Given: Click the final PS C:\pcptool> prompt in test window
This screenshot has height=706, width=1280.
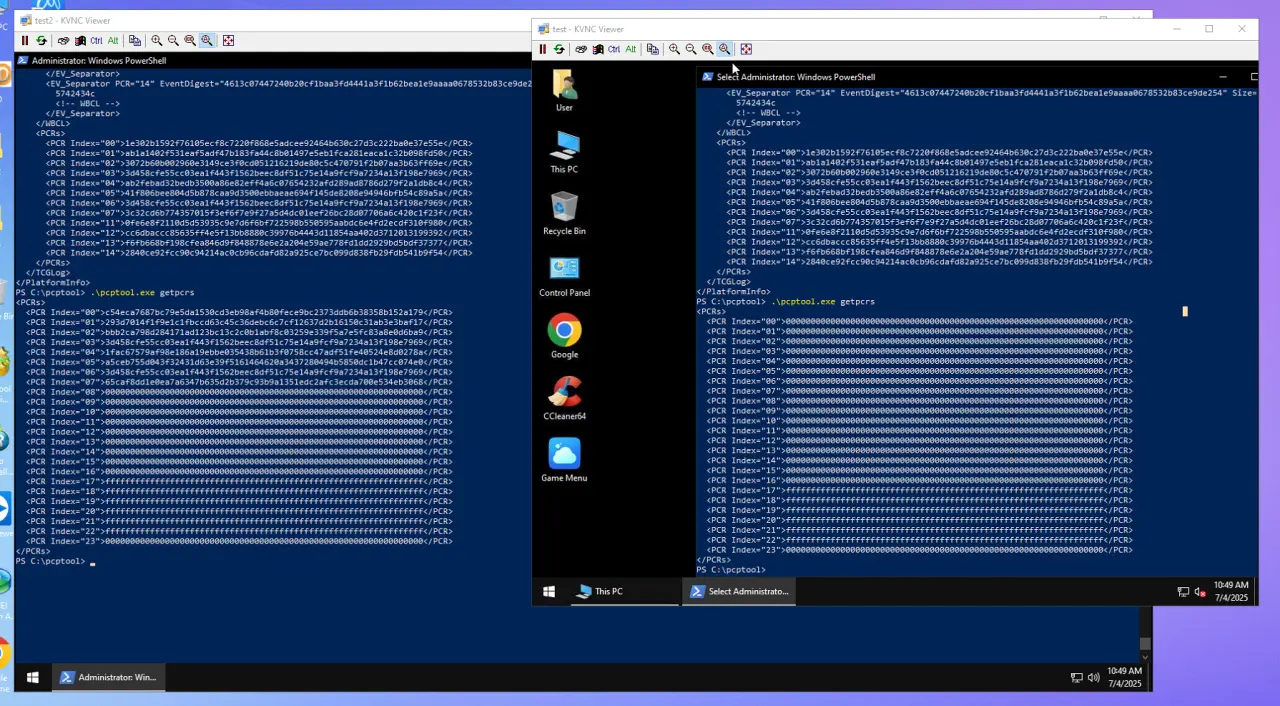Looking at the screenshot, I should 731,570.
